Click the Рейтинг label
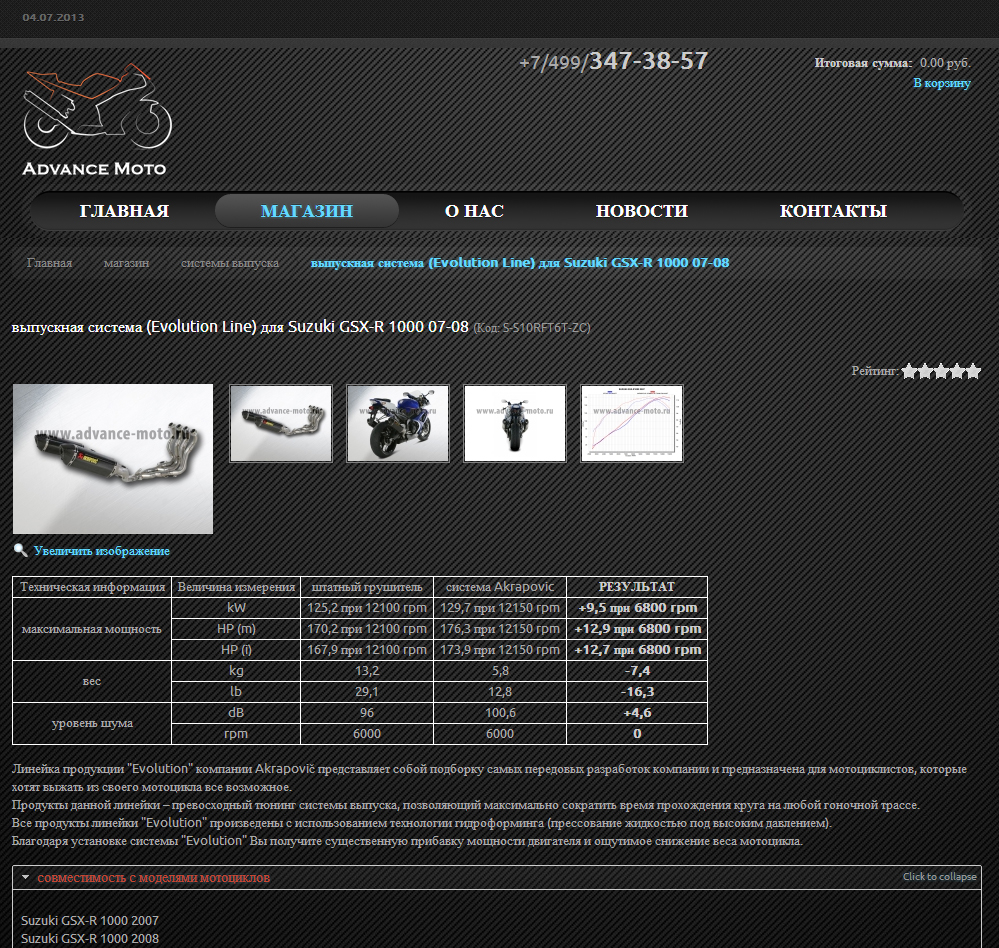 point(875,371)
